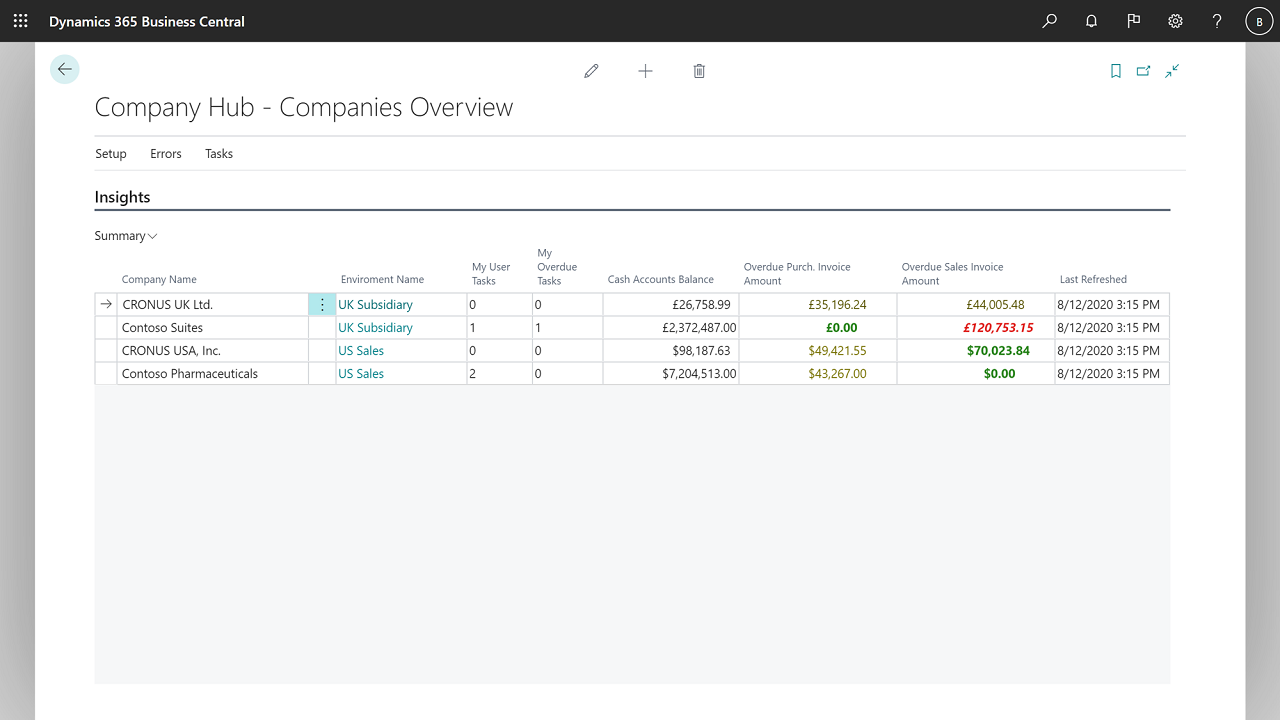
Task: Click Last Refreshed time for Contoso Pharmaceuticals
Action: tap(1108, 374)
